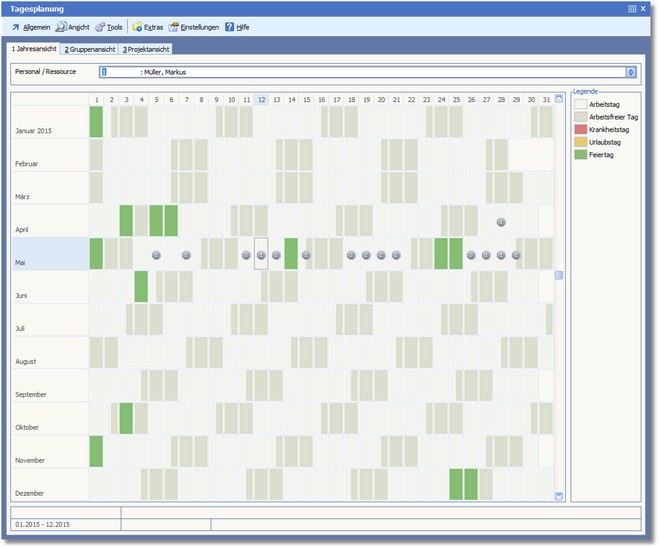The height and width of the screenshot is (548, 659).
Task: Switch to the Projektansicht tab
Action: click(x=145, y=49)
